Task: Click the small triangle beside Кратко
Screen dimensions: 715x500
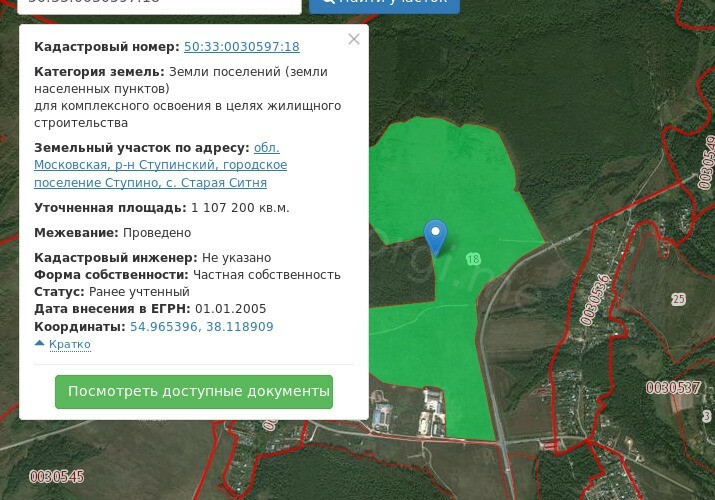Action: (40, 344)
